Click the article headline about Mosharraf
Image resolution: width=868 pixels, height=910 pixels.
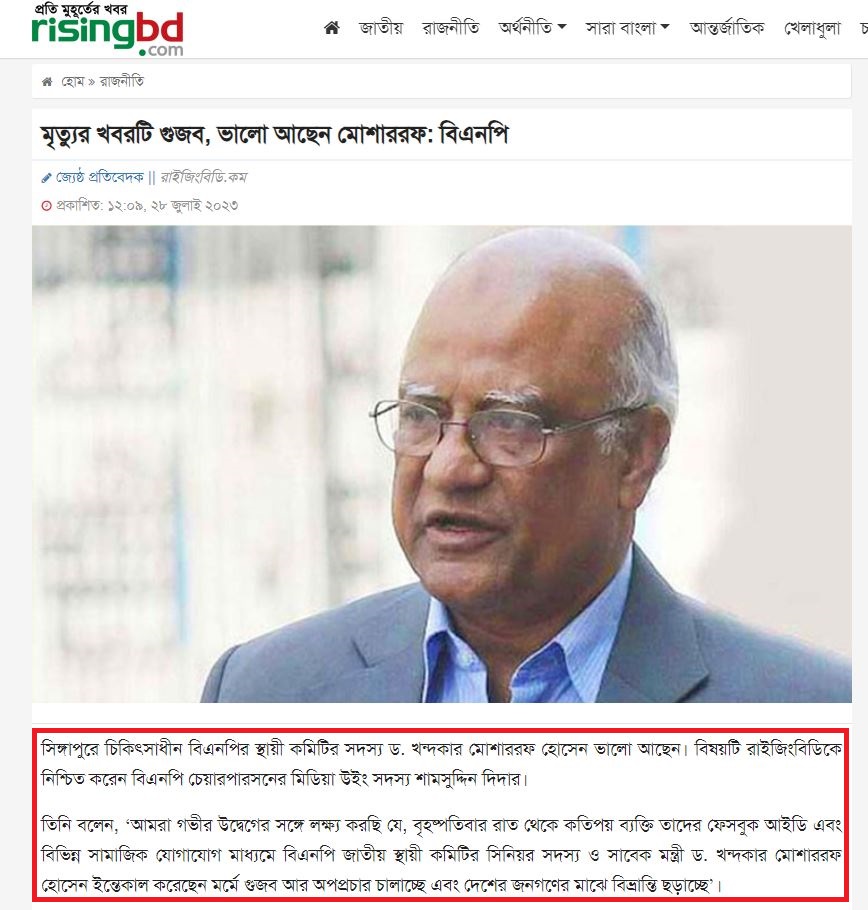pos(274,135)
